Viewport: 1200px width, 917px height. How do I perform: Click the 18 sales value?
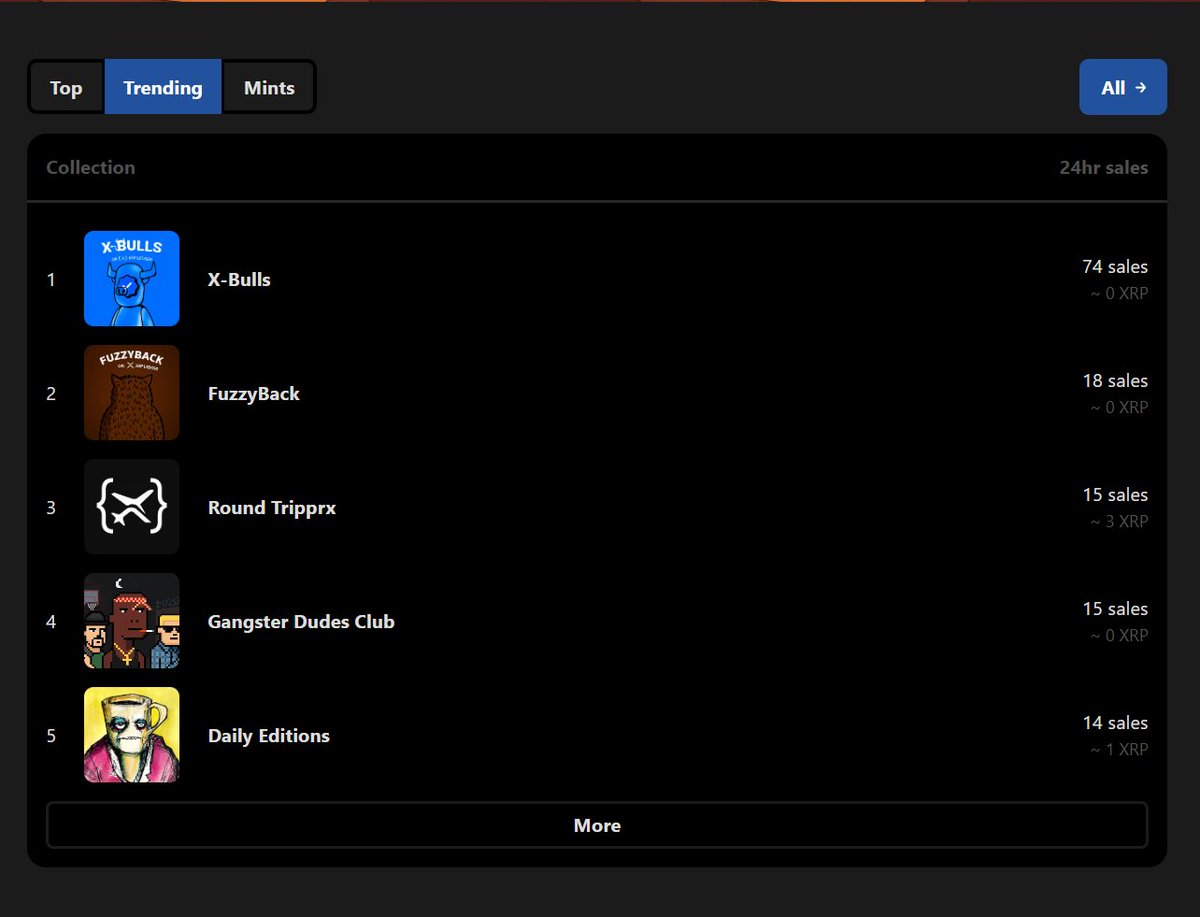[1115, 381]
